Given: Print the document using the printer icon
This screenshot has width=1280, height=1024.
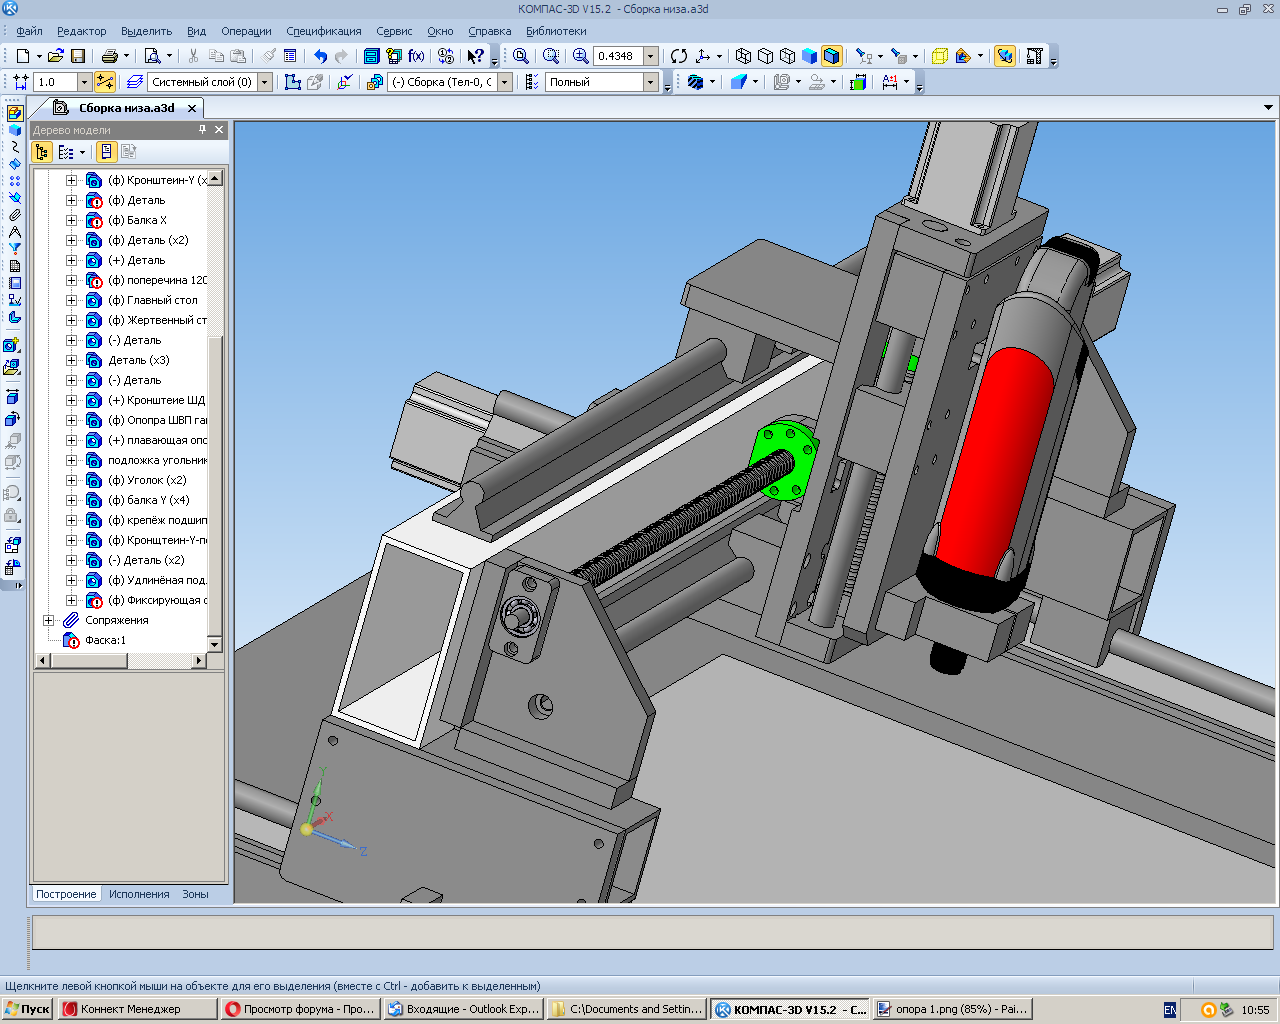Looking at the screenshot, I should pyautogui.click(x=110, y=56).
